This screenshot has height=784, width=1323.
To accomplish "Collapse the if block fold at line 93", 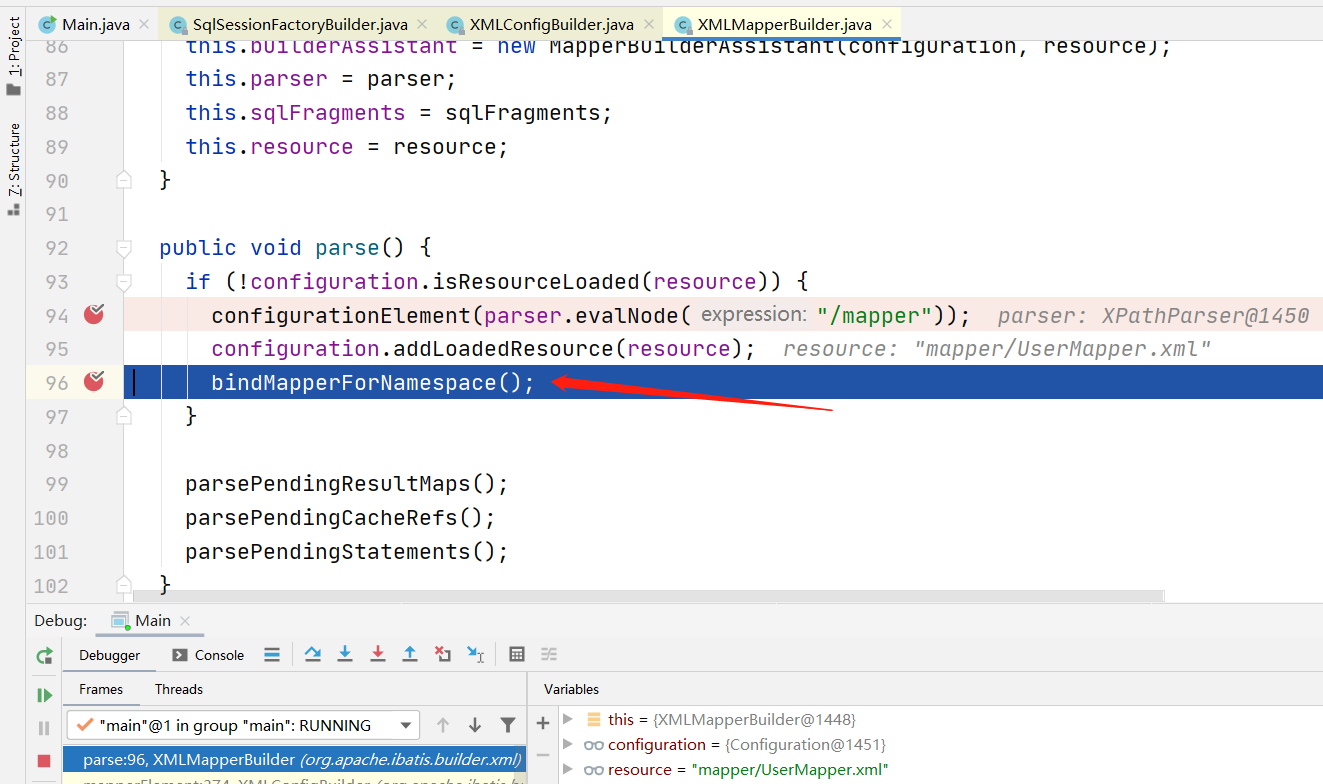I will (x=123, y=282).
